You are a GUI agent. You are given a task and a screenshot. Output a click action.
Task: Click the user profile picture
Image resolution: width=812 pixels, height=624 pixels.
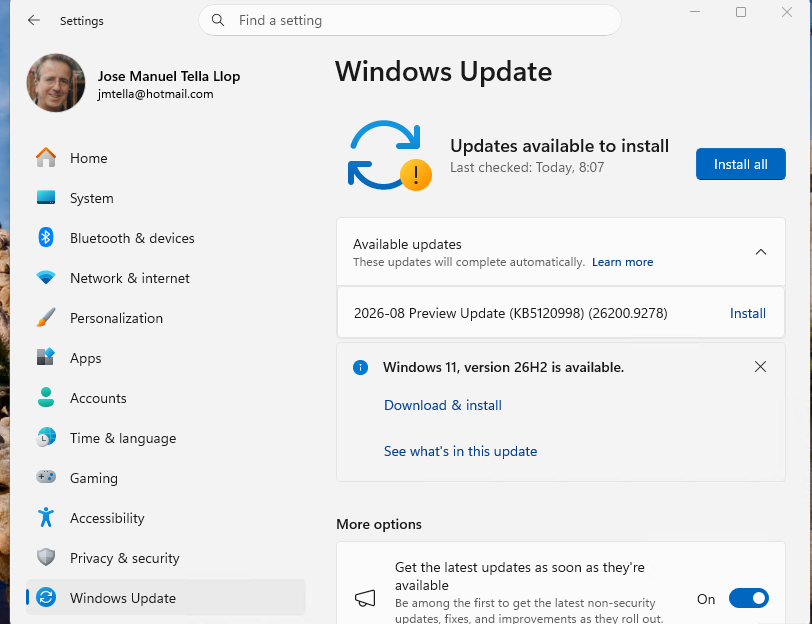click(x=56, y=83)
